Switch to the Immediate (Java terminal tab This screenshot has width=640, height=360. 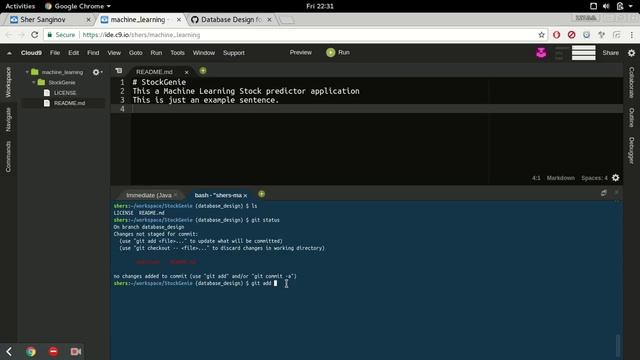point(149,196)
